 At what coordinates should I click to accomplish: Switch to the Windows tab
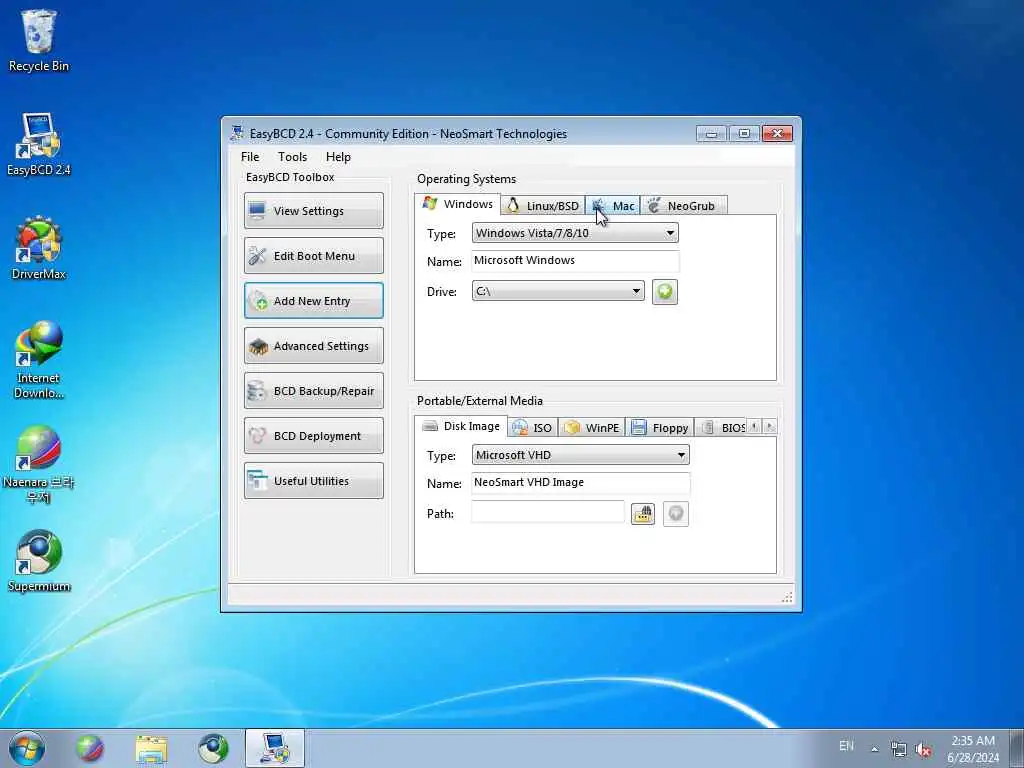(x=457, y=204)
